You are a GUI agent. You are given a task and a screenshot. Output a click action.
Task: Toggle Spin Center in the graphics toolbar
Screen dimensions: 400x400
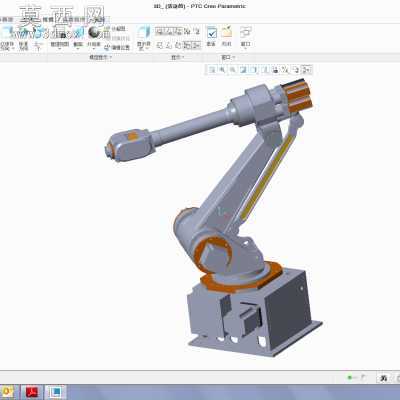click(x=307, y=70)
